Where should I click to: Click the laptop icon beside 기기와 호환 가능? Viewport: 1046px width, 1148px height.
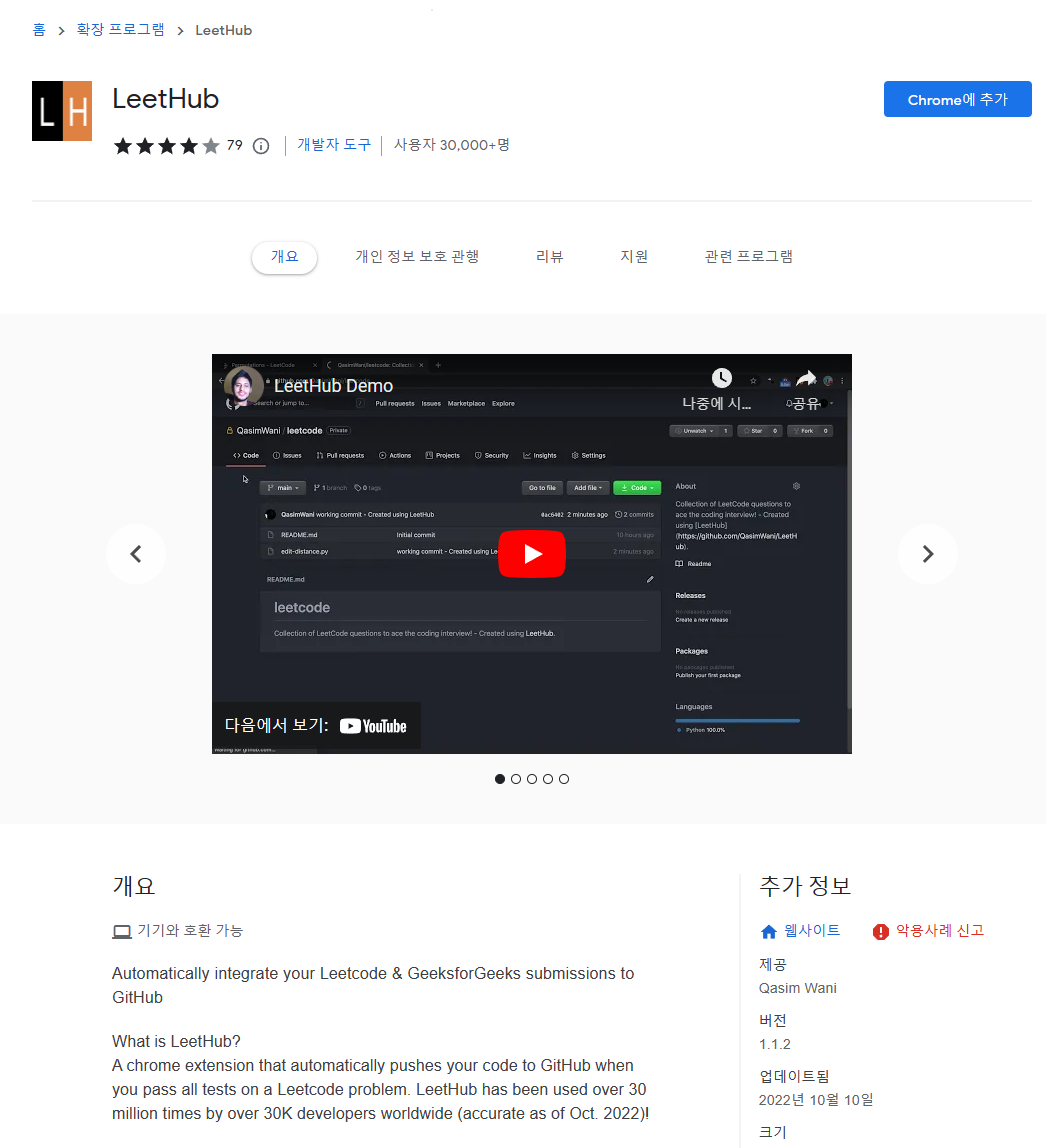pyautogui.click(x=120, y=930)
